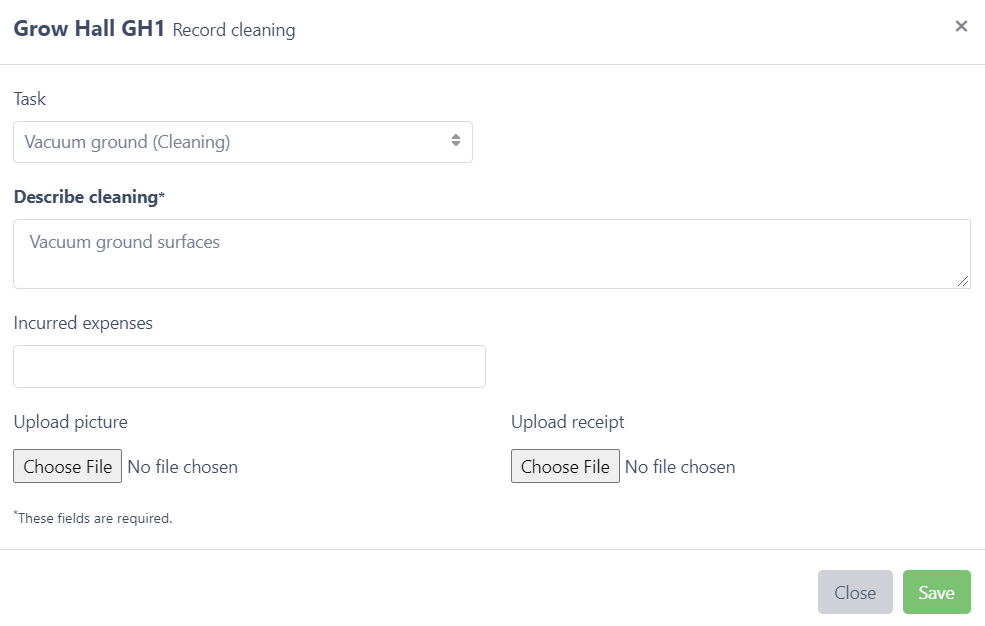Focus the Describe cleaning text area

[491, 254]
